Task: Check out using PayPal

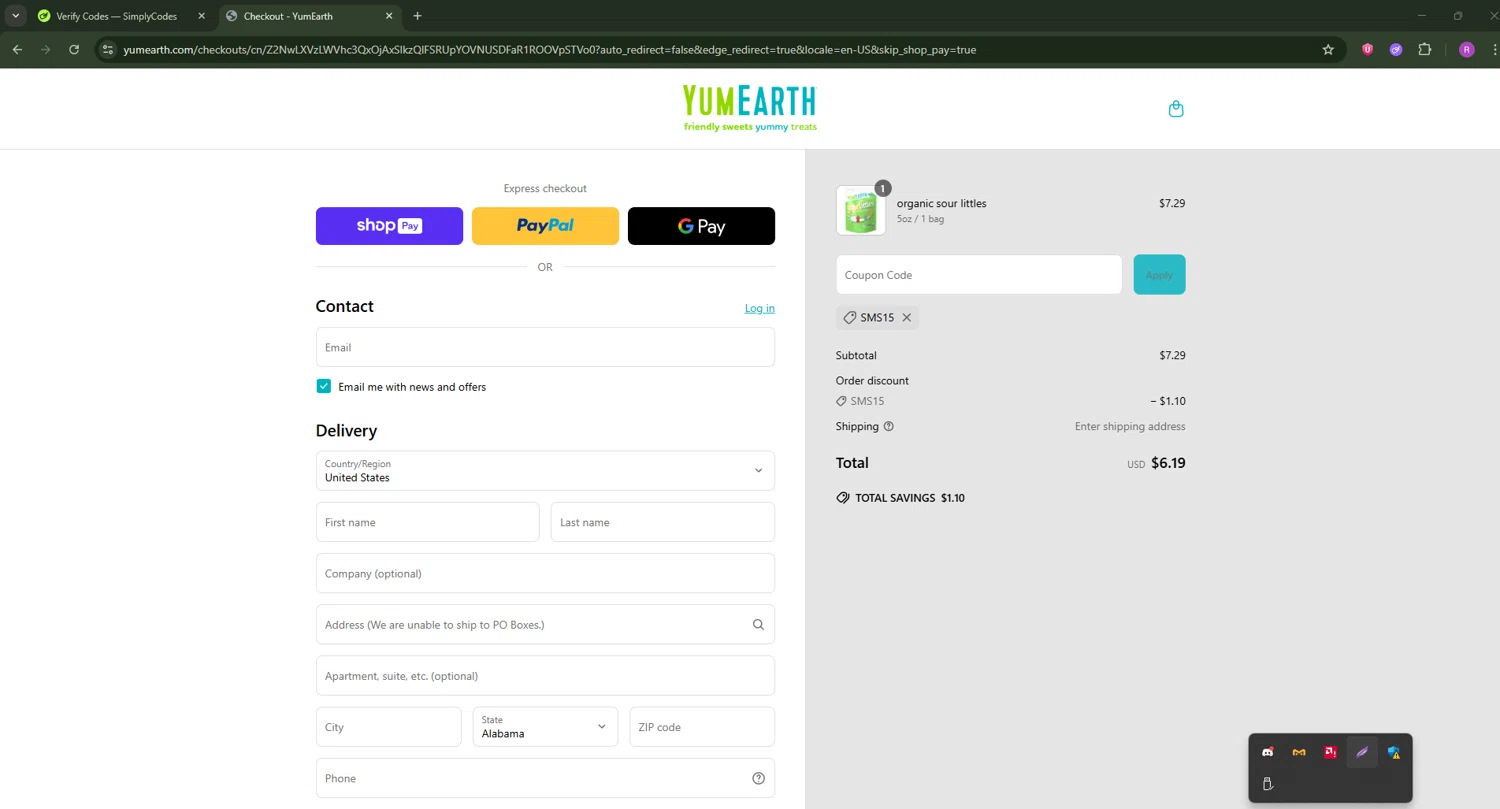Action: 545,226
